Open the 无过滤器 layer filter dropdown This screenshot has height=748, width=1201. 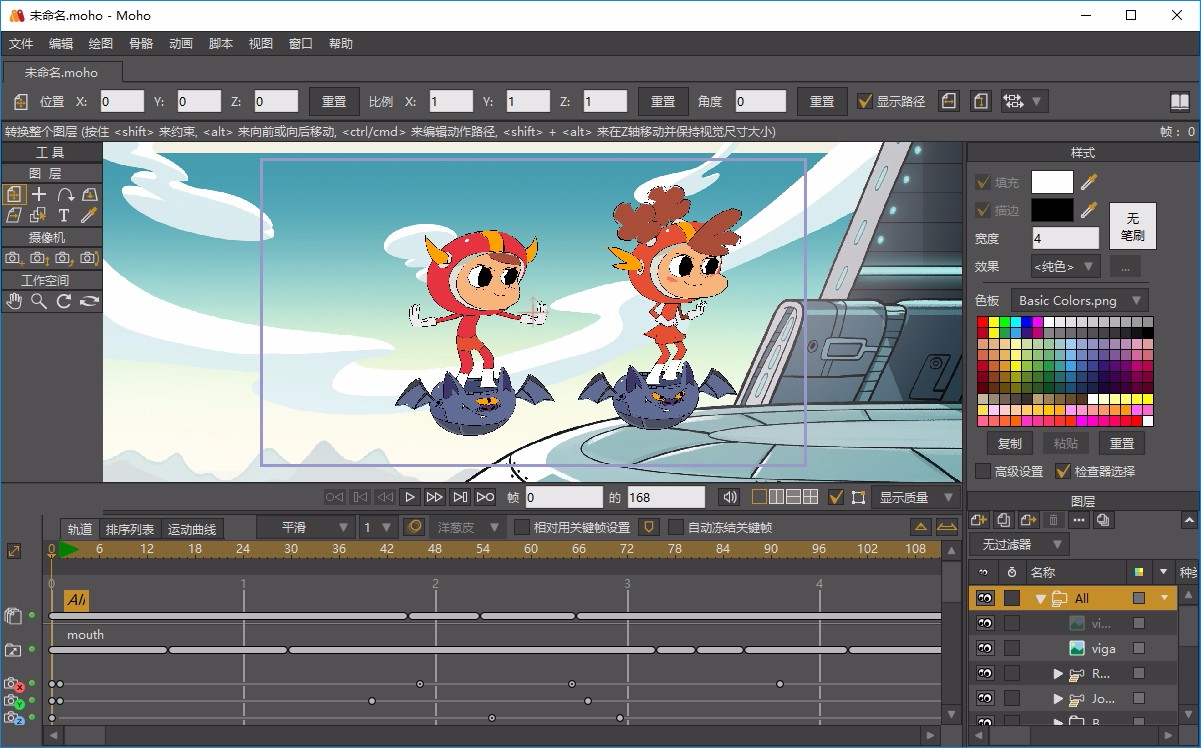1018,544
